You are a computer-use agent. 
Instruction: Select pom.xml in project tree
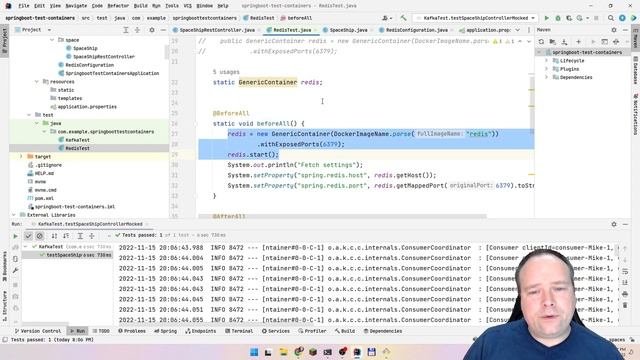(x=44, y=198)
